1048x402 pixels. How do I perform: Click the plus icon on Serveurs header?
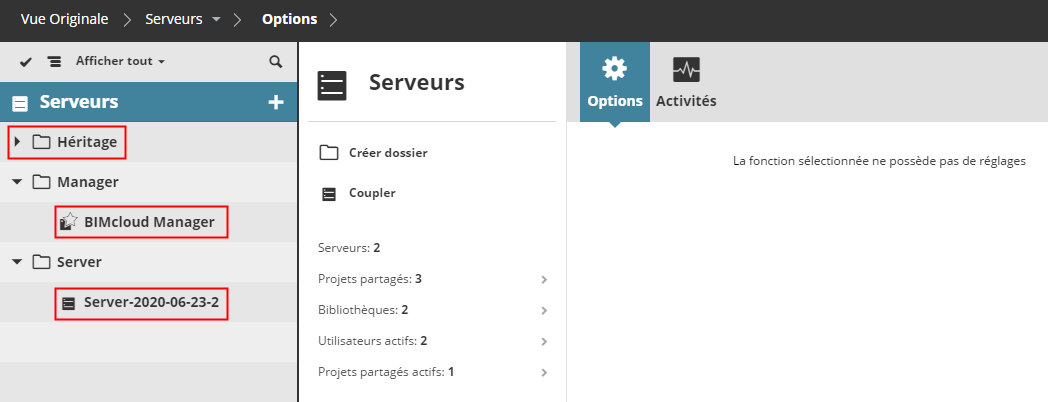(276, 102)
